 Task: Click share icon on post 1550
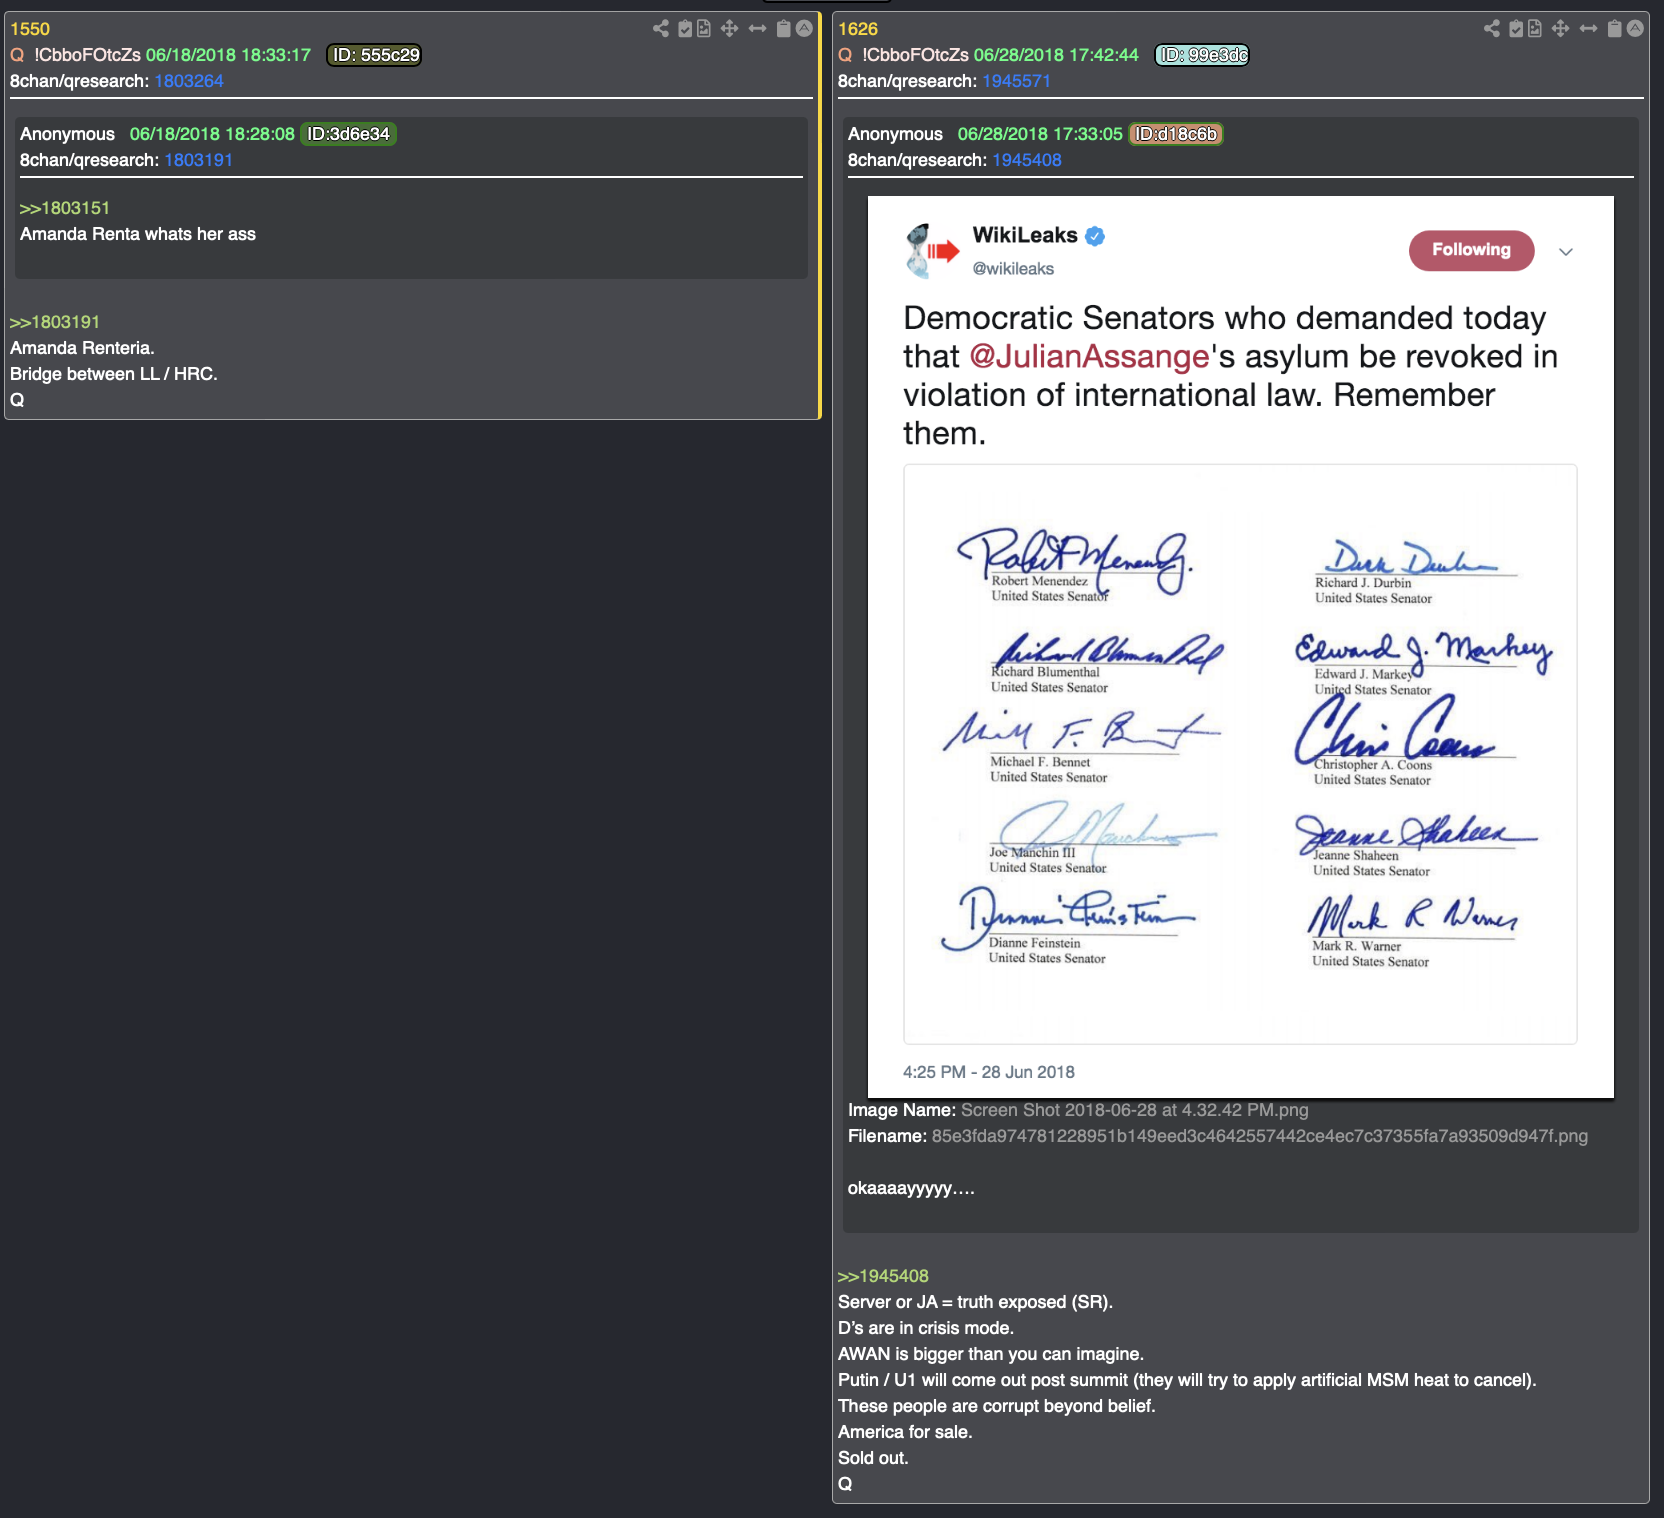tap(660, 29)
